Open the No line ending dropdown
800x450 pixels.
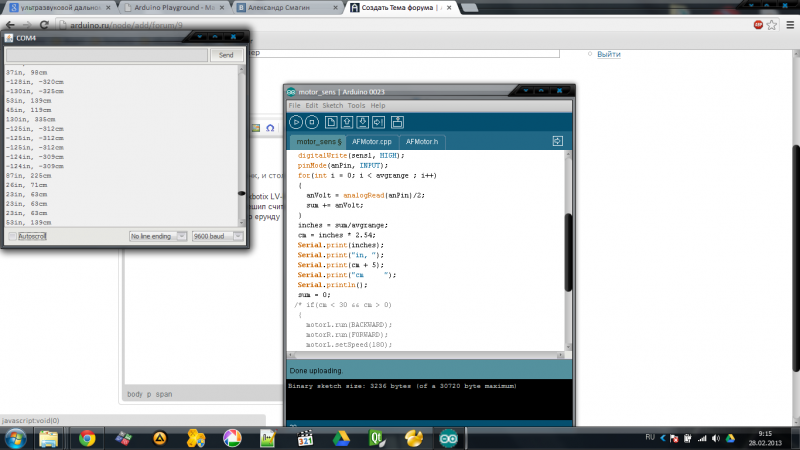click(158, 236)
